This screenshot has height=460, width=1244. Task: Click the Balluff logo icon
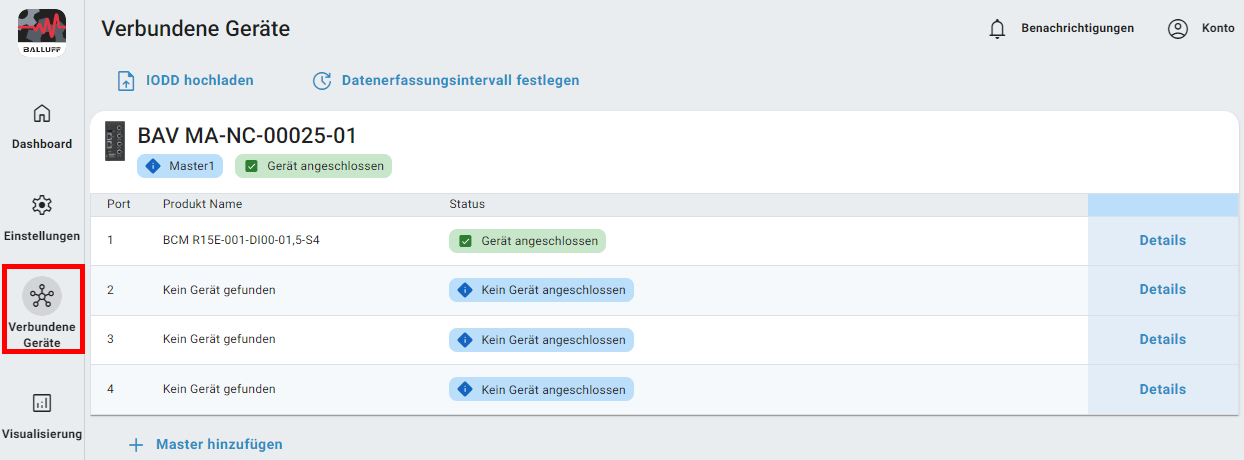click(42, 32)
